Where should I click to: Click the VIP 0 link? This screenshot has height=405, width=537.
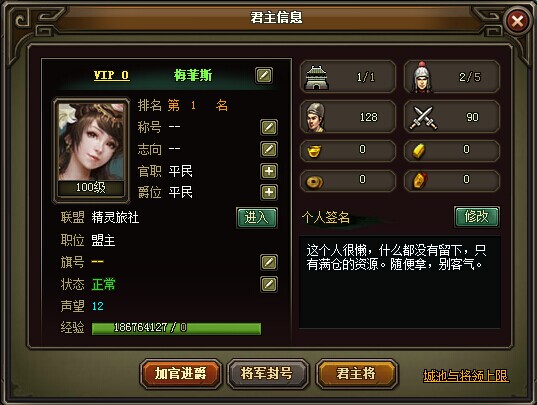tap(112, 75)
